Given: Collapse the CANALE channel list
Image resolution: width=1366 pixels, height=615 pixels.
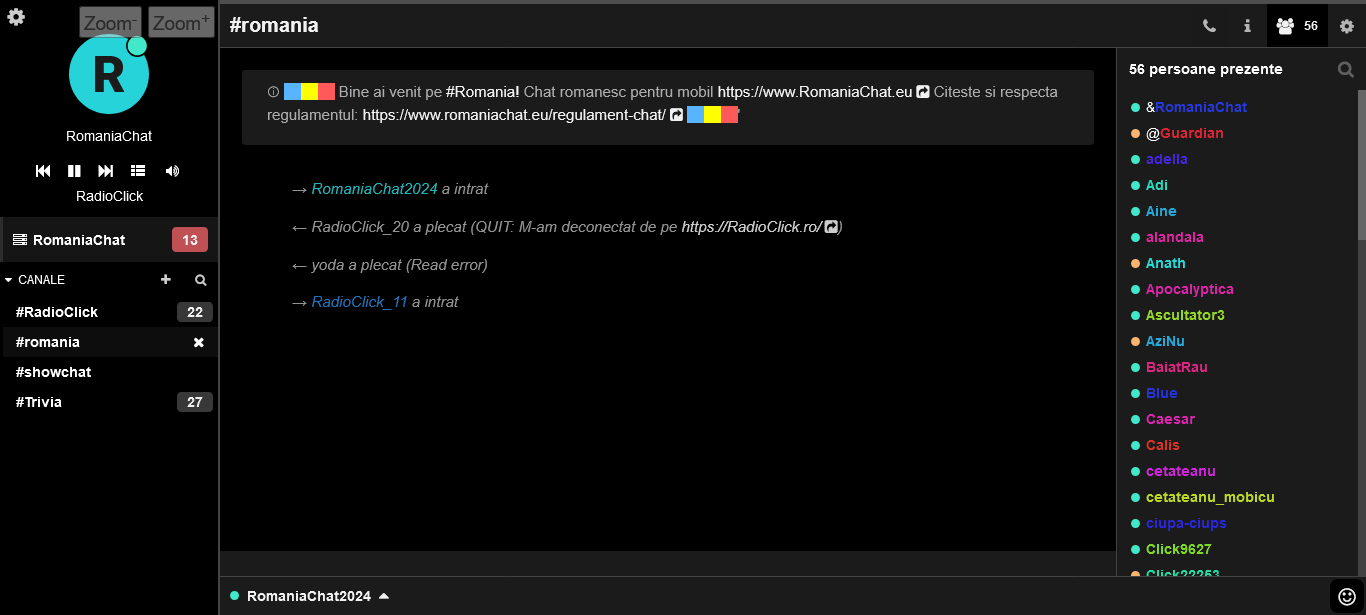Looking at the screenshot, I should pyautogui.click(x=9, y=280).
